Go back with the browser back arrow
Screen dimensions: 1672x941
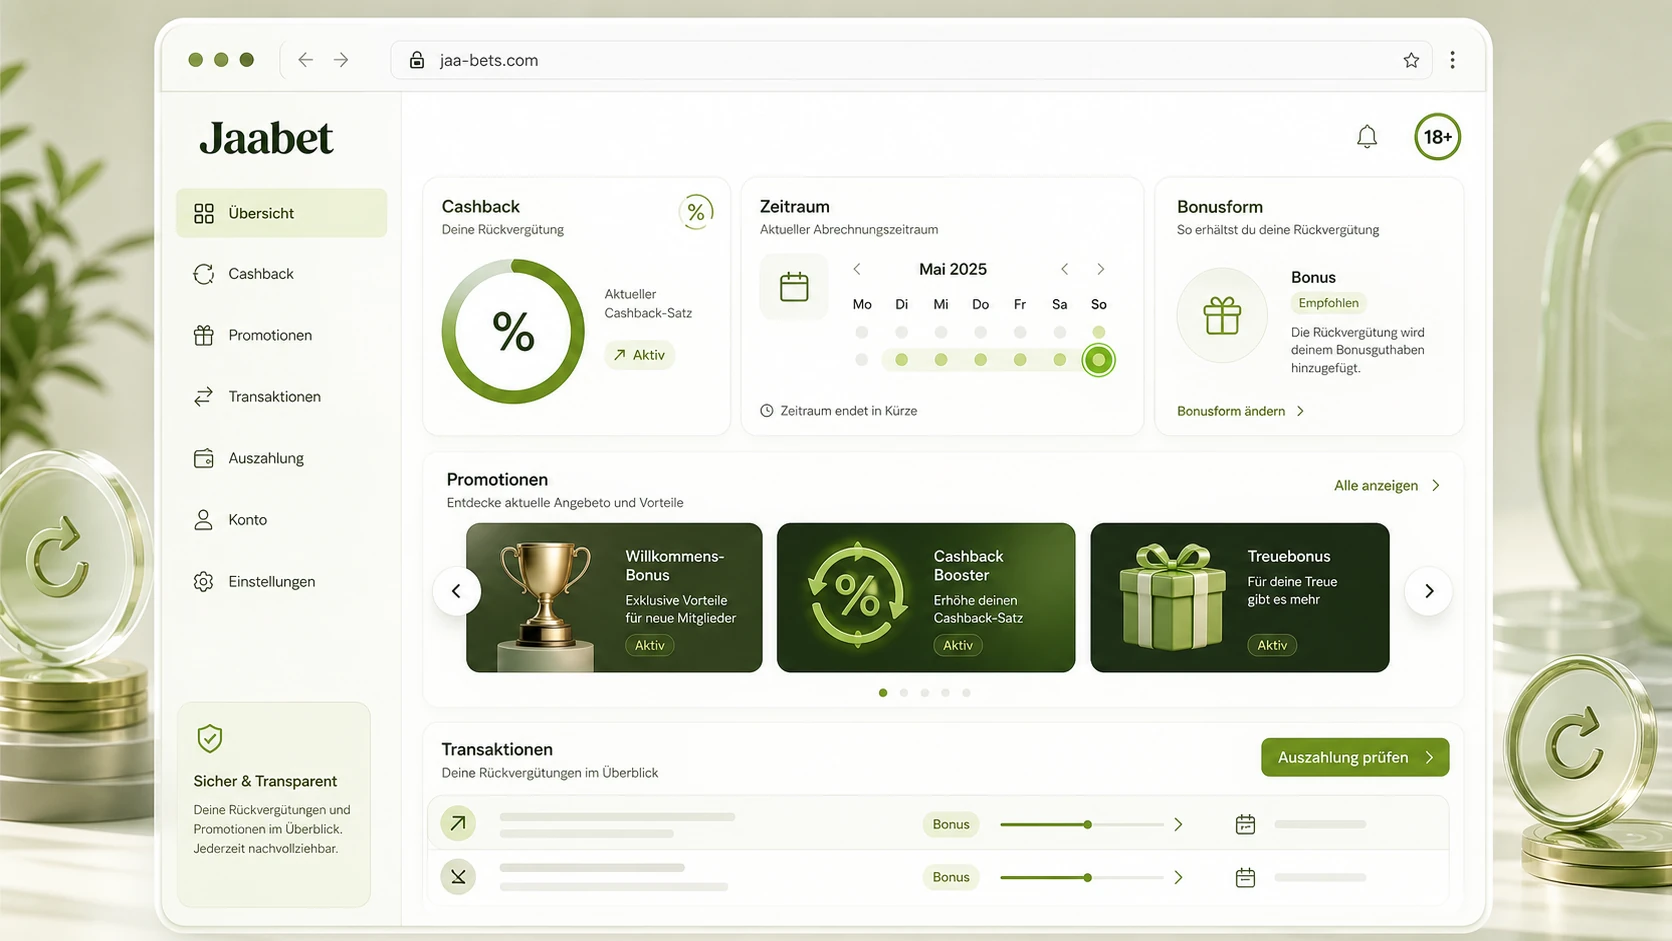305,60
